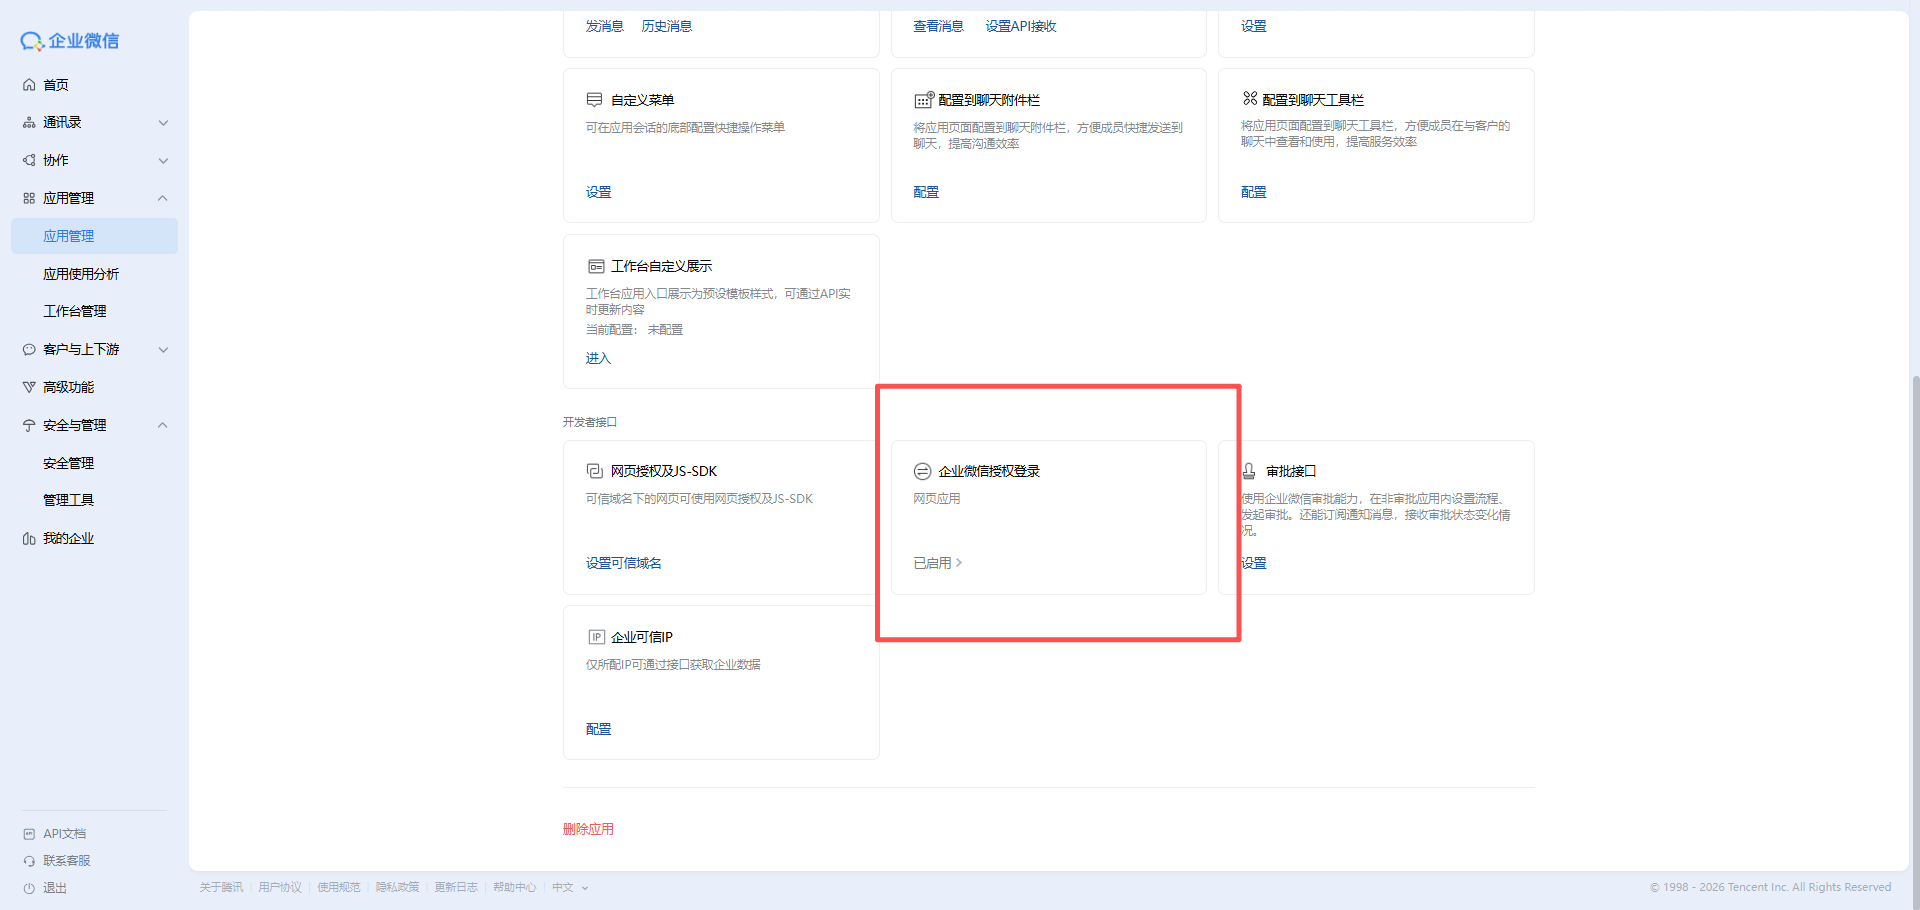Screen dimensions: 1920x910
Task: Click the 用户协议 footer link
Action: [280, 888]
